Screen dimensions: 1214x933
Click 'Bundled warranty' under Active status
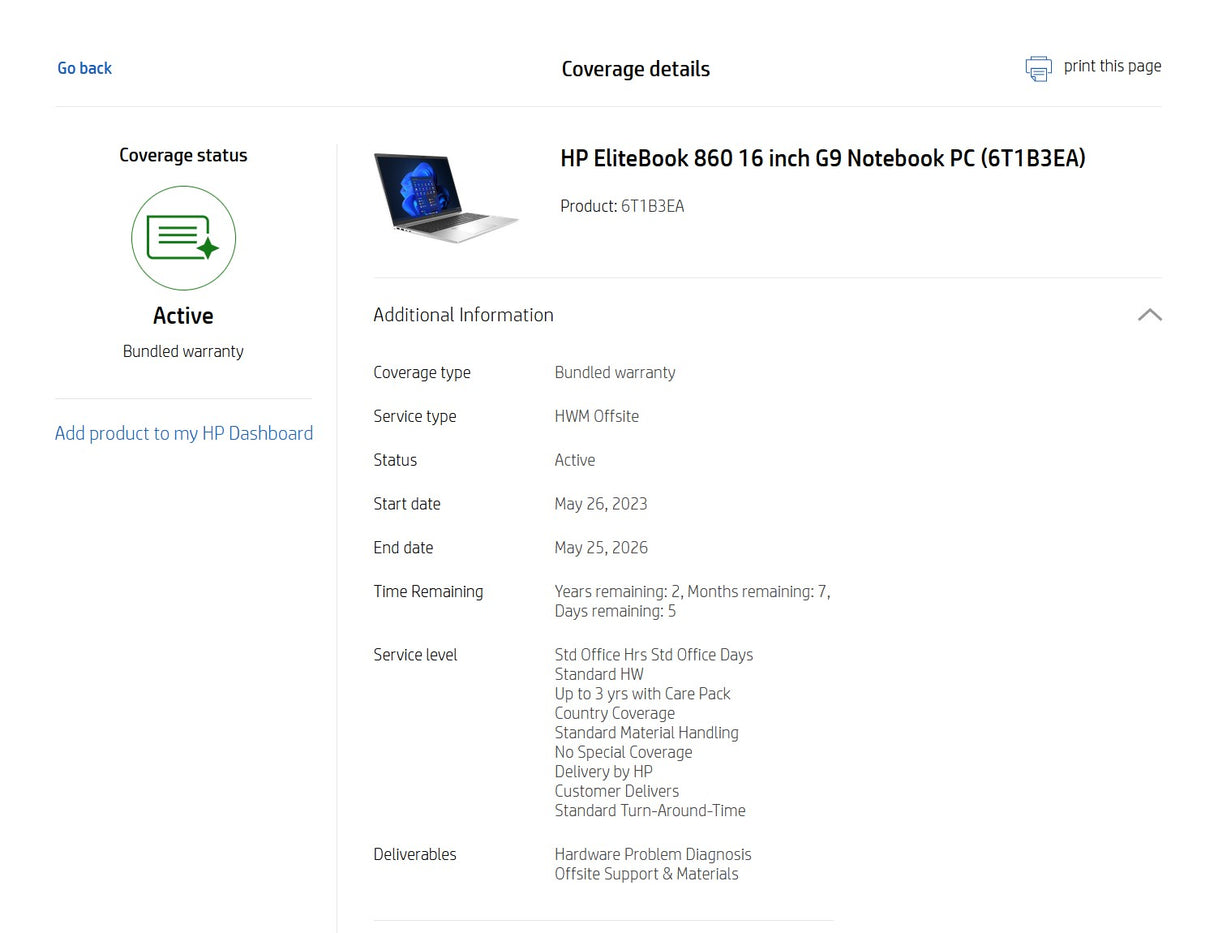coord(183,351)
